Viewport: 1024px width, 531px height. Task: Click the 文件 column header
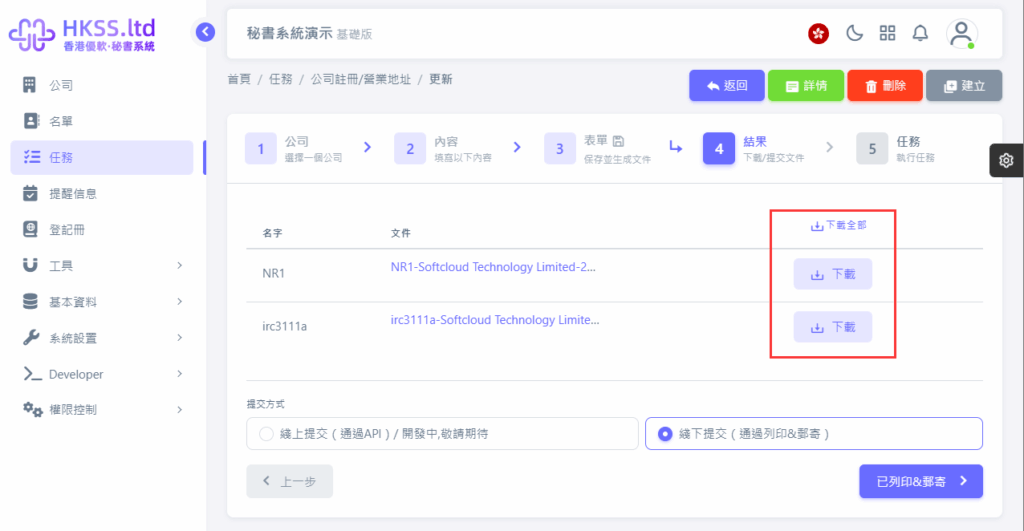(400, 233)
